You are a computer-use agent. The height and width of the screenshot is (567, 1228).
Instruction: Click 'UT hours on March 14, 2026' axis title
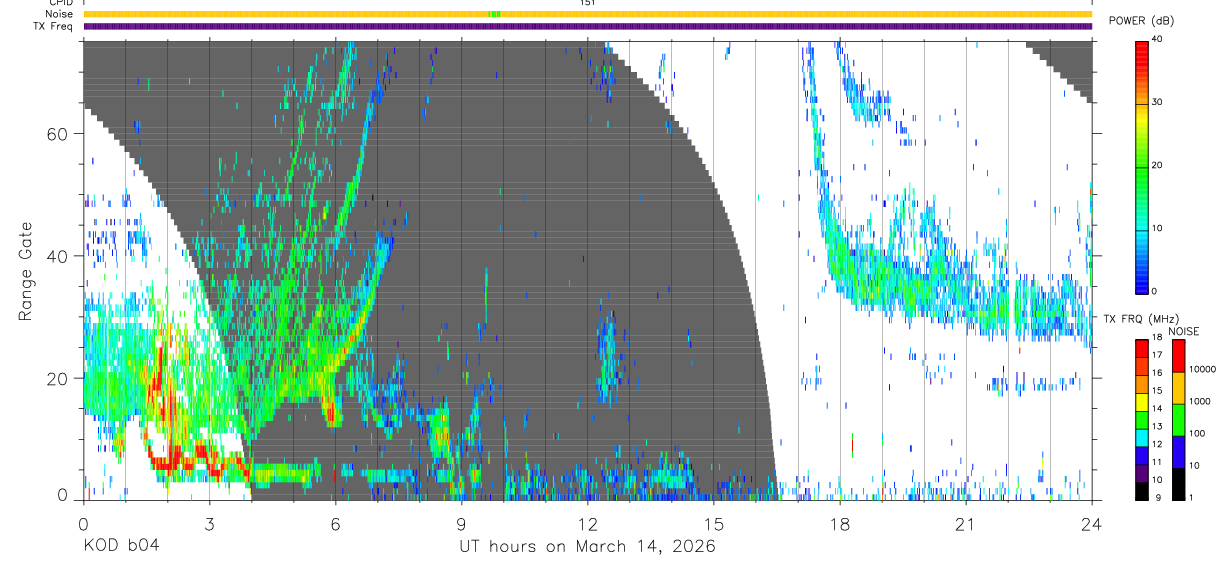click(587, 547)
